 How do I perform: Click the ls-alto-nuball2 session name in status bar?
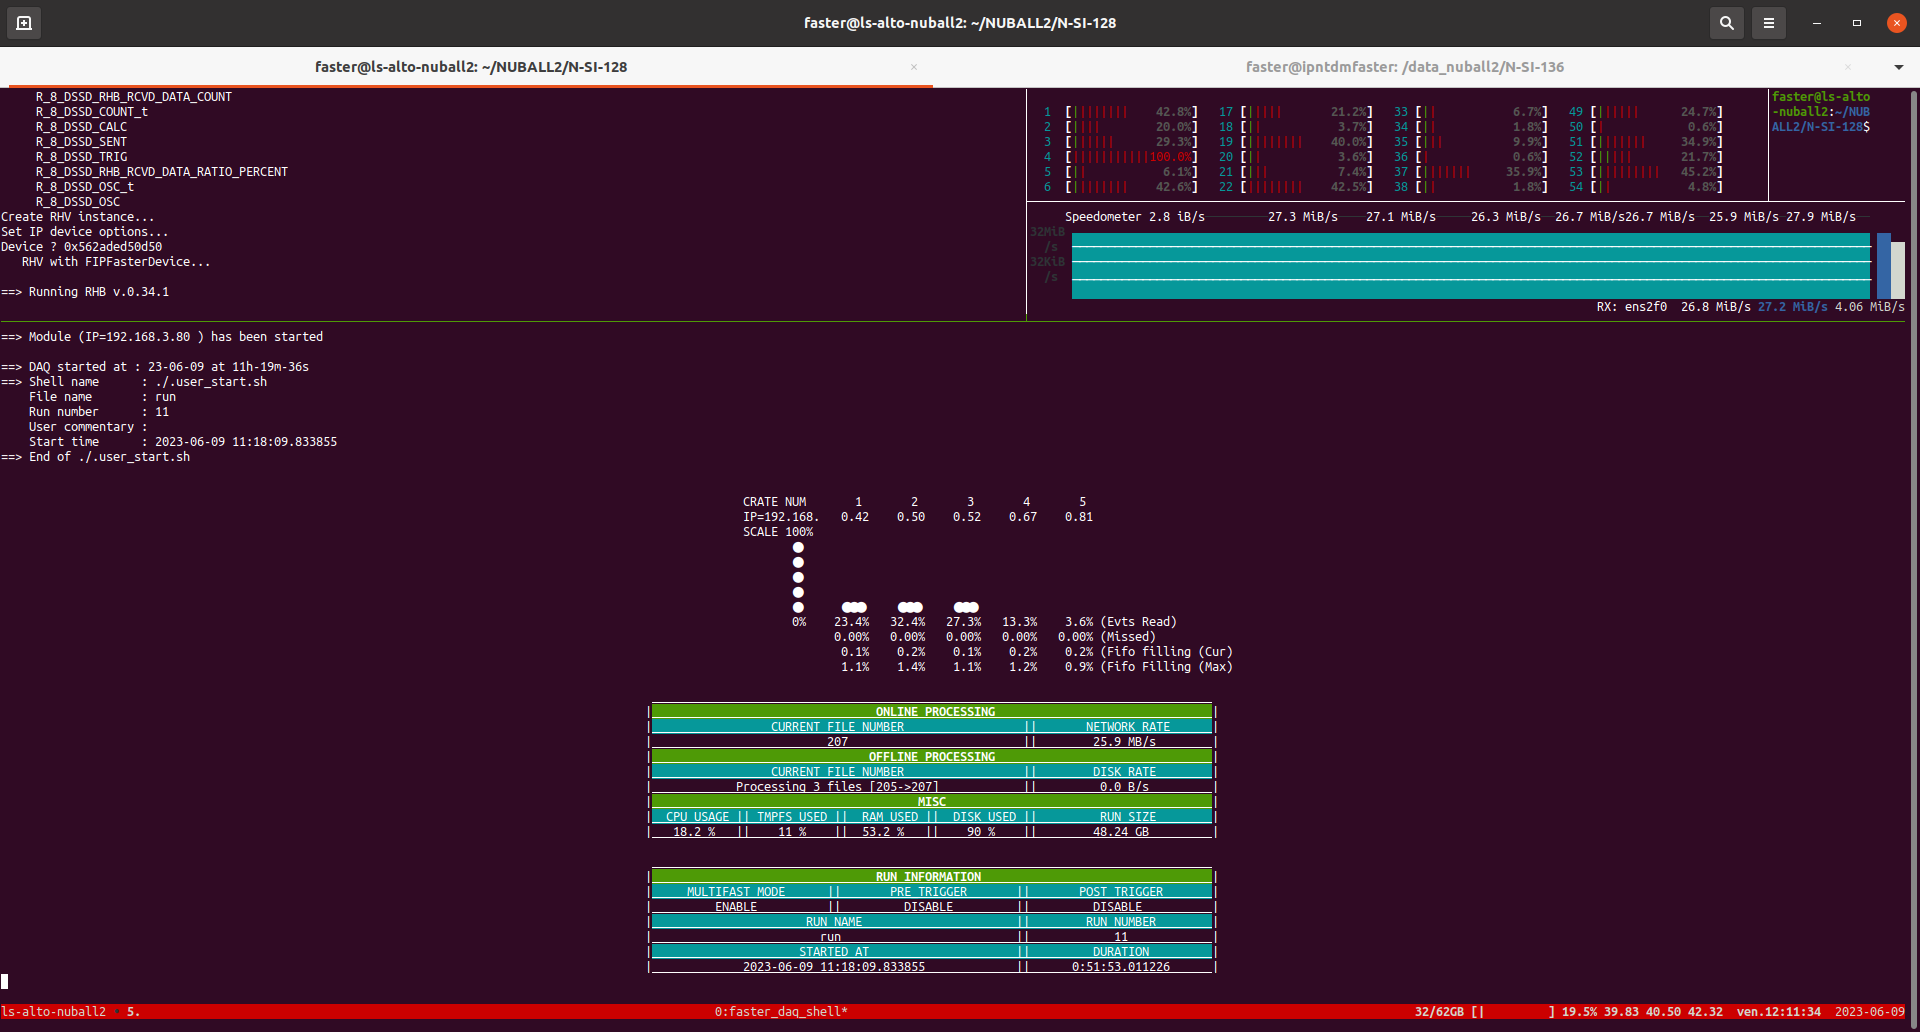54,1012
